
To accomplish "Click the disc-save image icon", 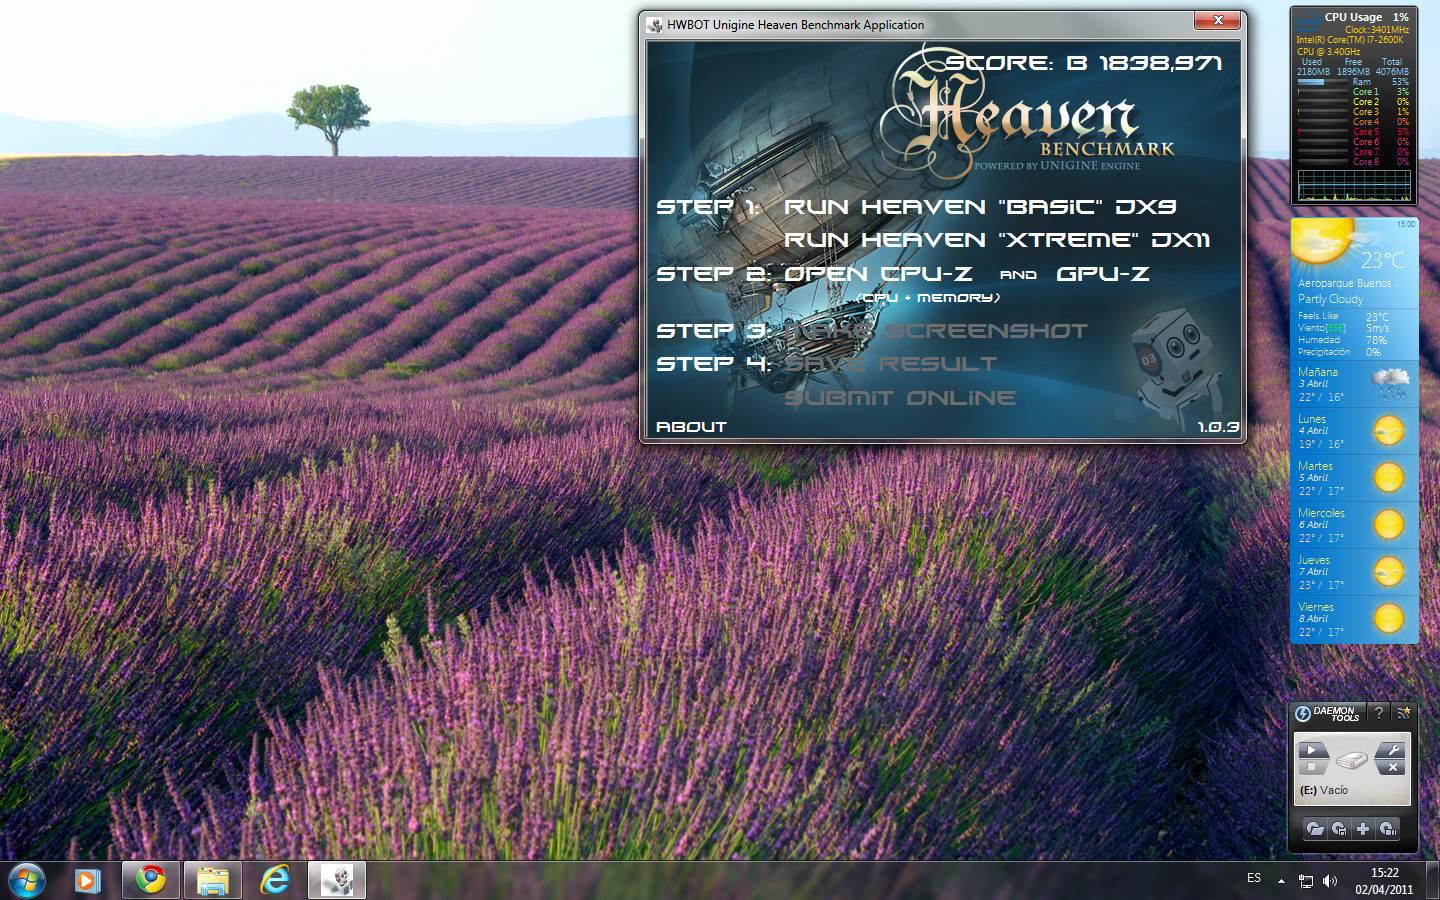I will coord(1339,829).
